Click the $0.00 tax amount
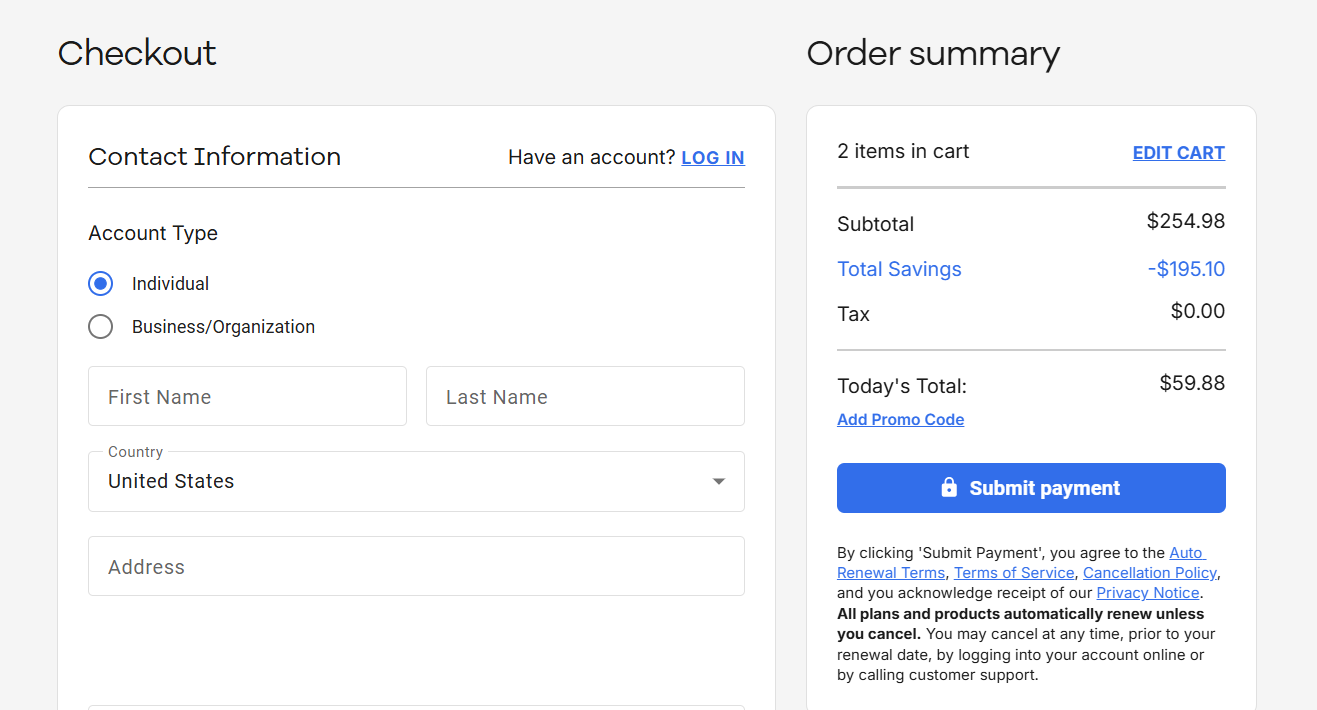1317x710 pixels. coord(1198,311)
